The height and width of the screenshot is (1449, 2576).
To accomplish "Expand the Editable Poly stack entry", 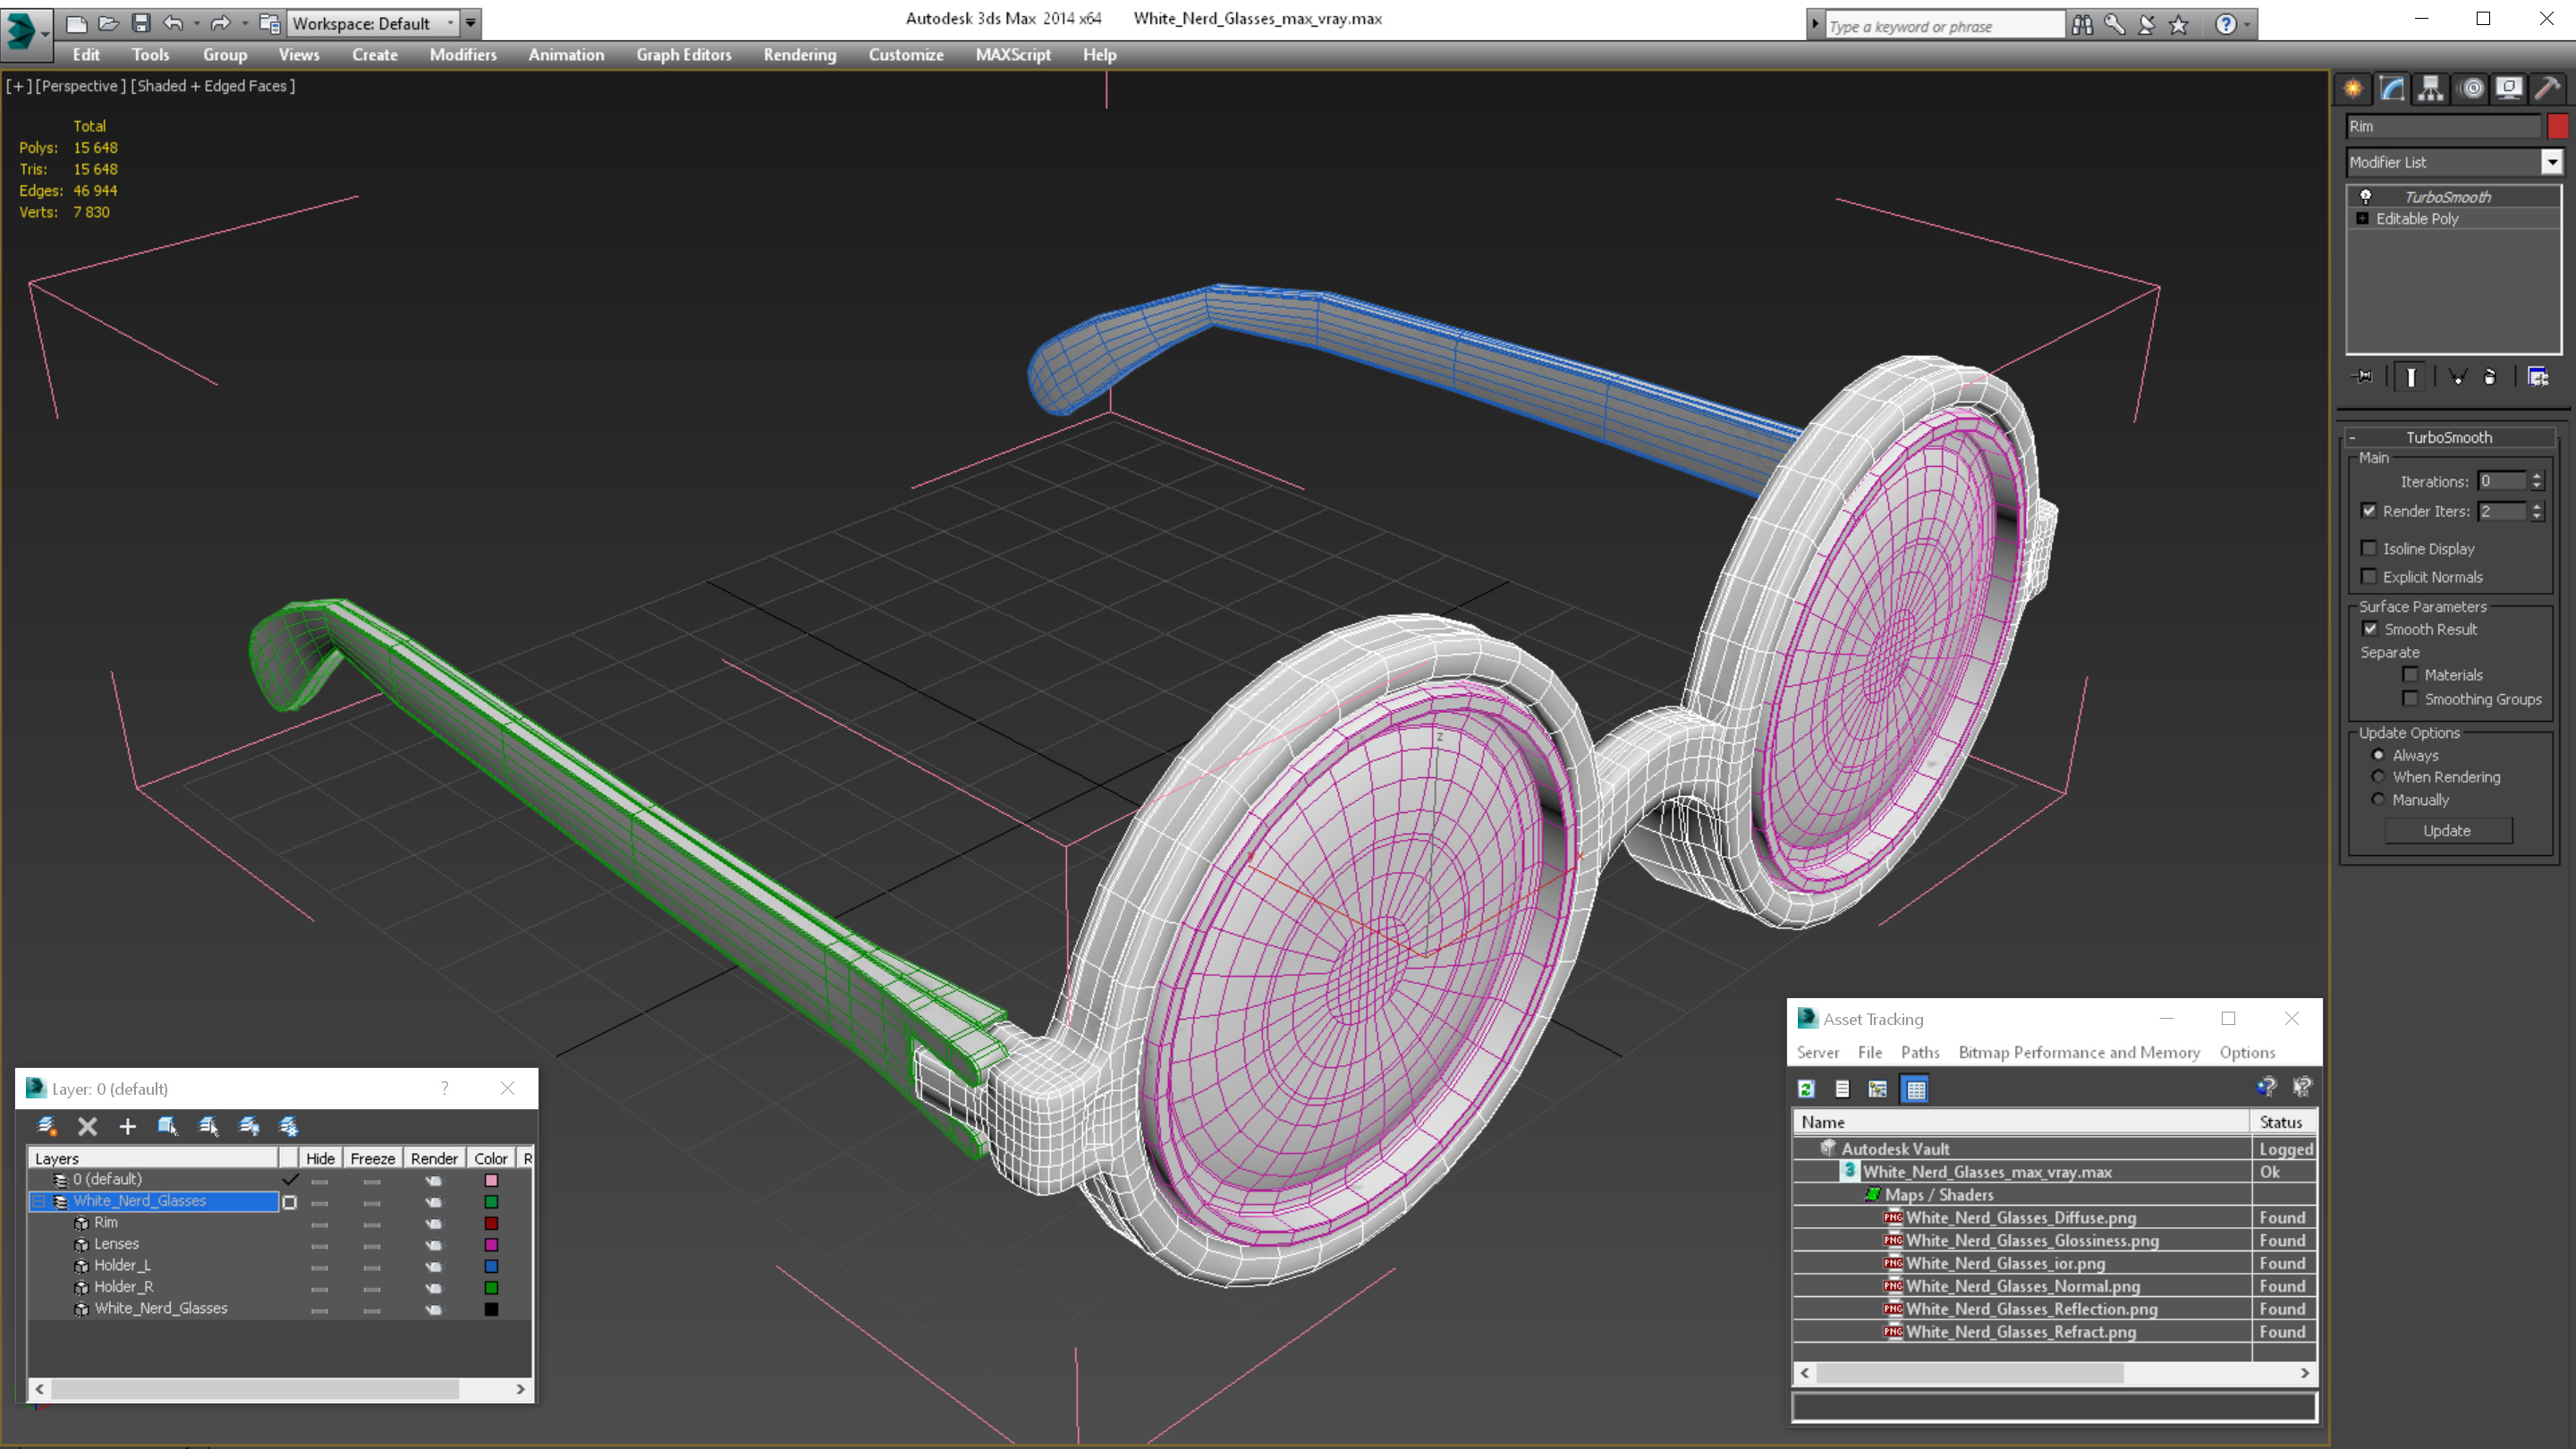I will [2362, 218].
